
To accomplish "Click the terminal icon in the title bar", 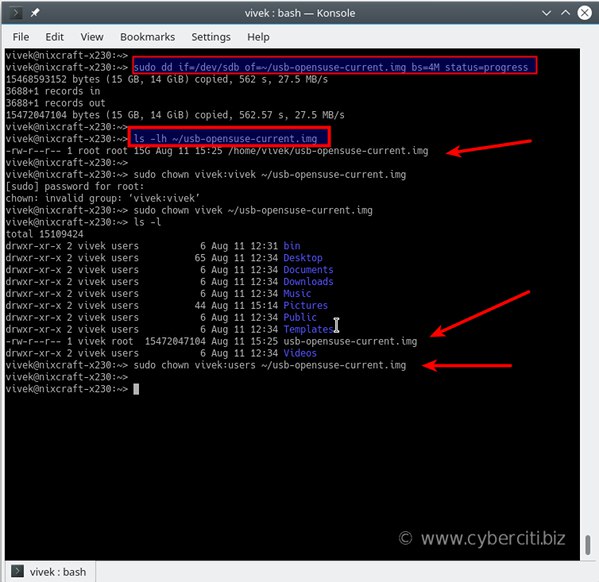I will point(16,13).
